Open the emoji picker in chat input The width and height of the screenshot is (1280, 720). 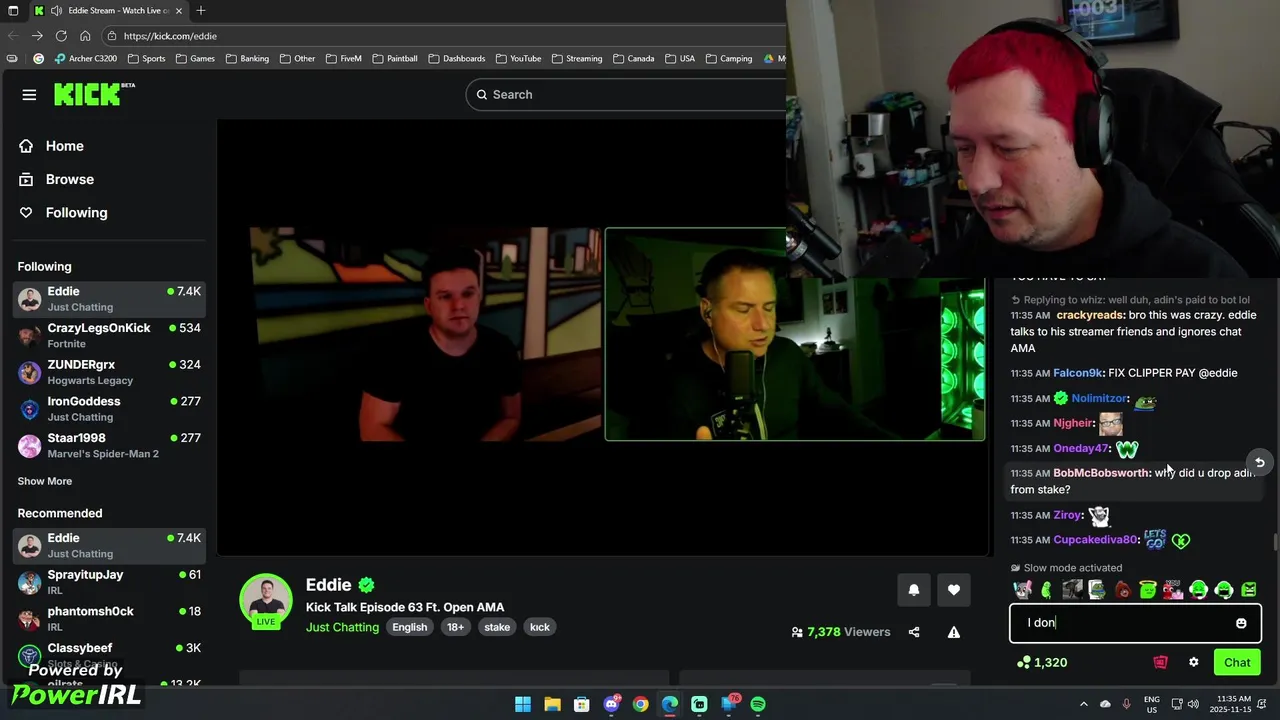point(1241,623)
